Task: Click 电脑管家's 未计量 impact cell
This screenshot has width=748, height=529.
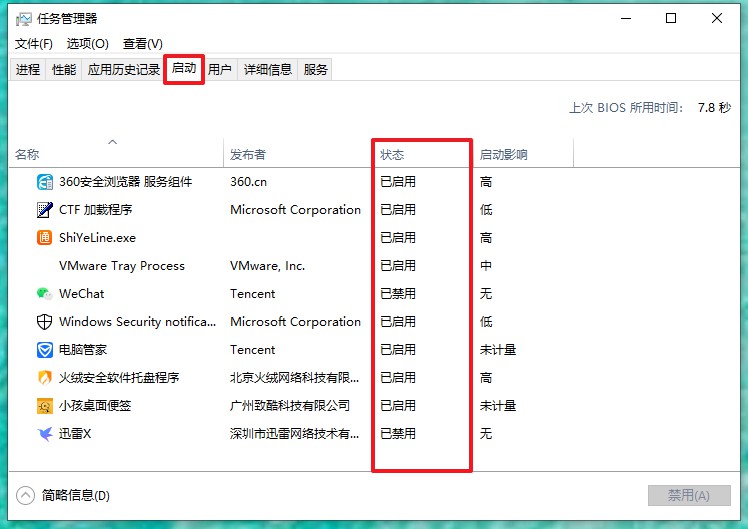Action: [498, 350]
